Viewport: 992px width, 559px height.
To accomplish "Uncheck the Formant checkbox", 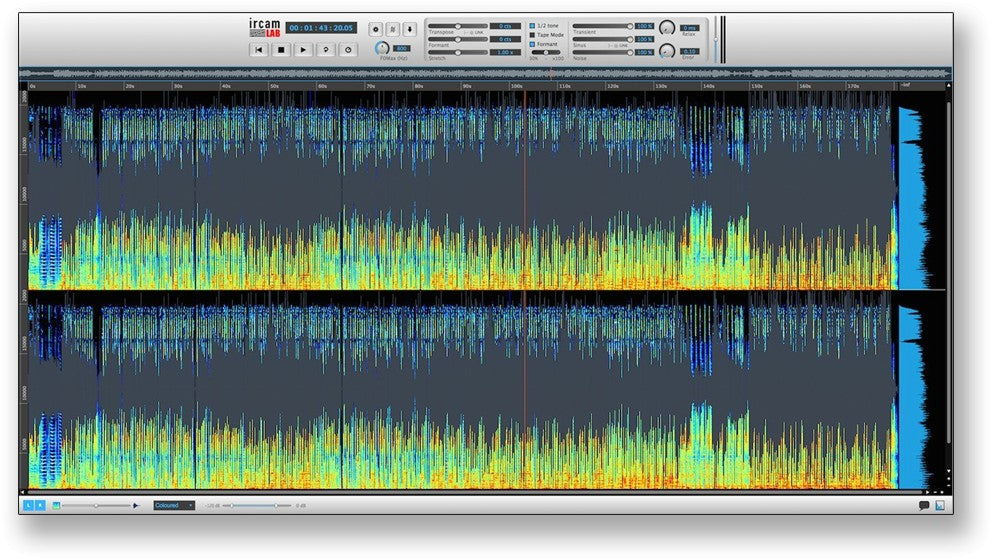I will pyautogui.click(x=532, y=44).
